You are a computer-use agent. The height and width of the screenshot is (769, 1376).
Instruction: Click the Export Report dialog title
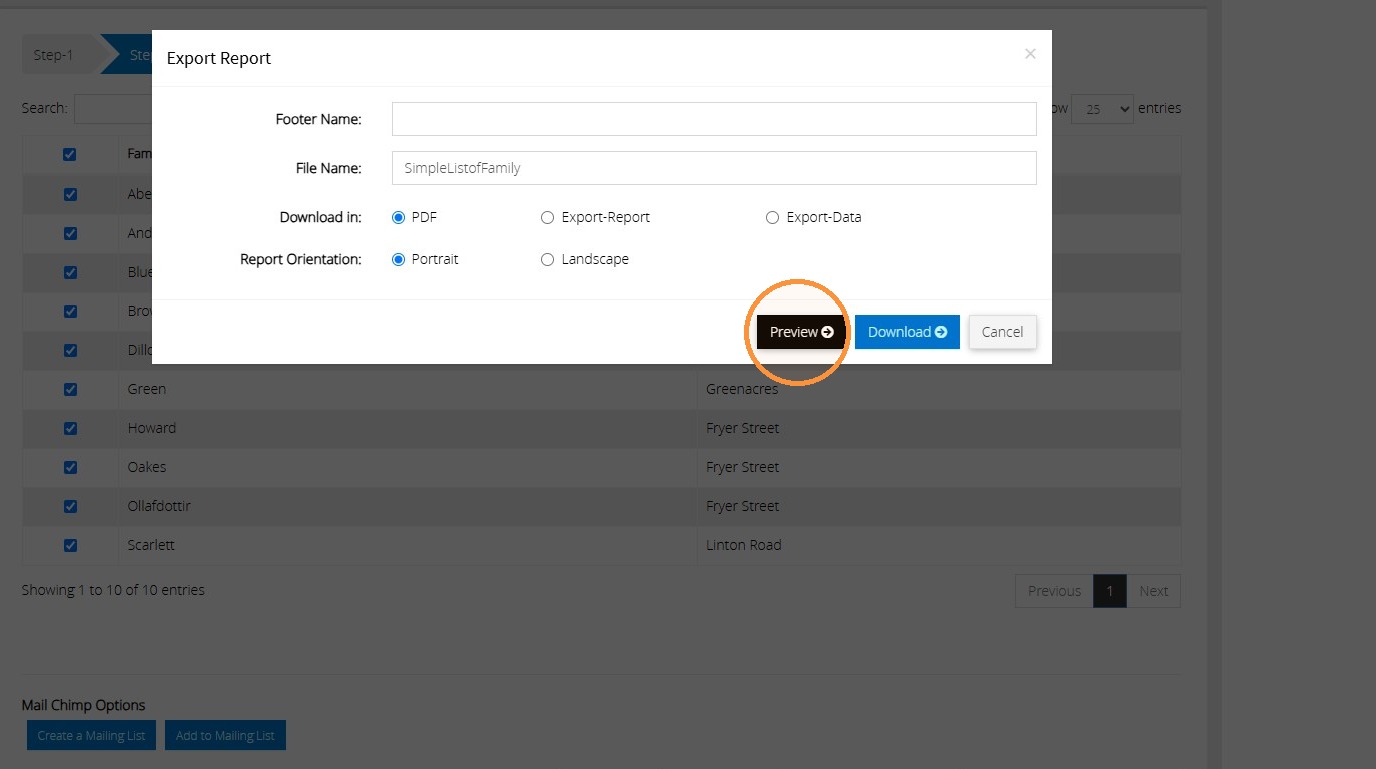[x=219, y=58]
